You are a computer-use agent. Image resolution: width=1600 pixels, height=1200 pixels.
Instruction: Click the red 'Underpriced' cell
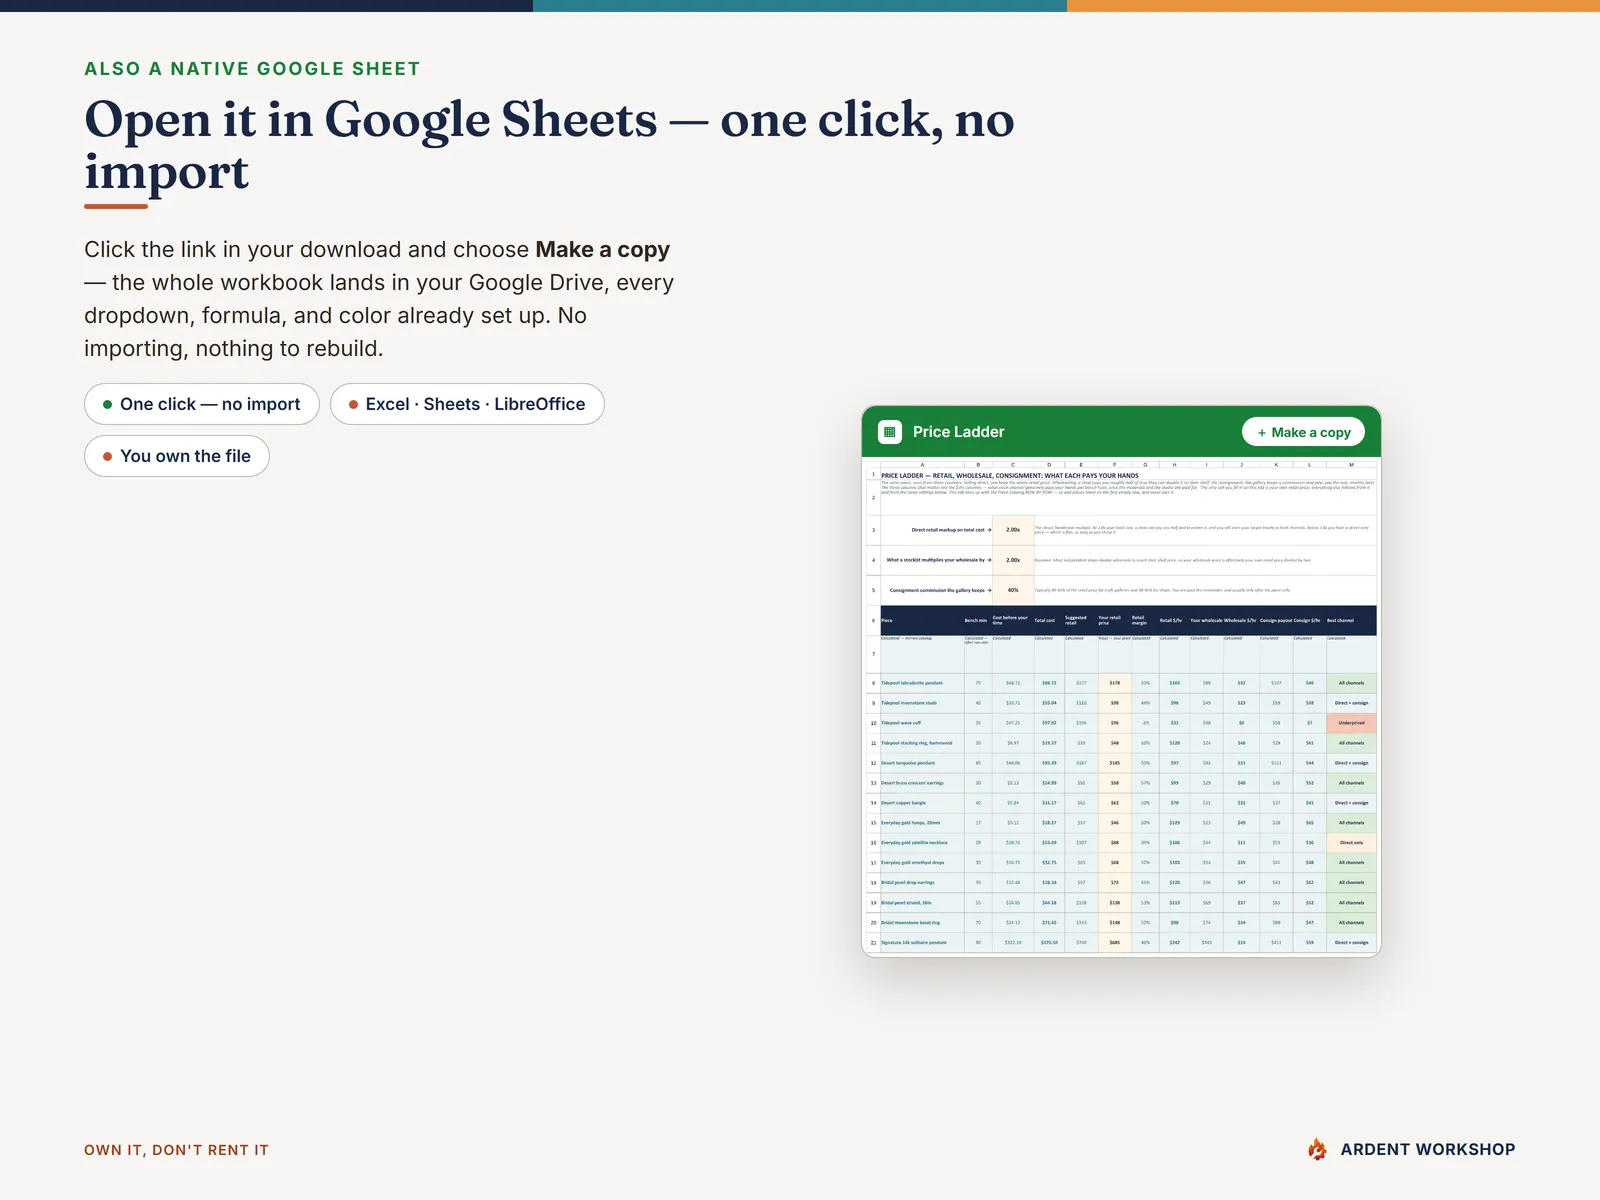click(1351, 723)
